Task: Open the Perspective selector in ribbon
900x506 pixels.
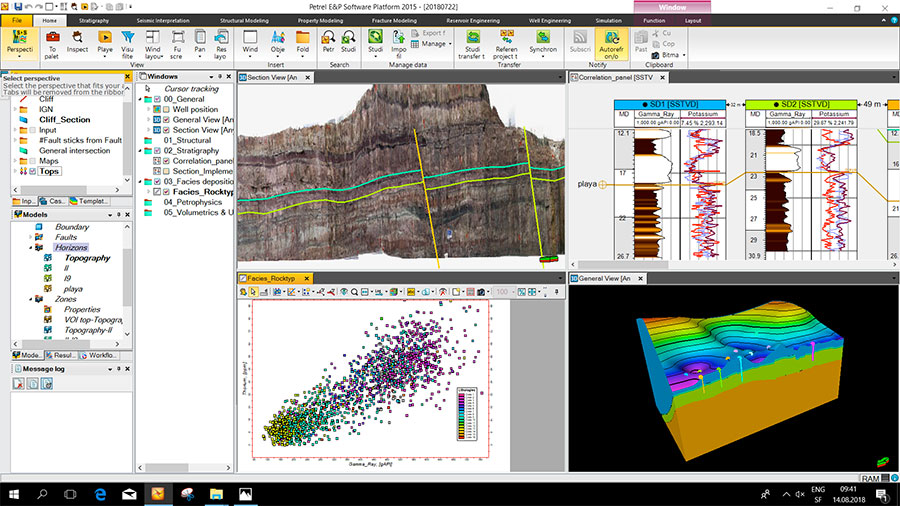Action: (20, 44)
